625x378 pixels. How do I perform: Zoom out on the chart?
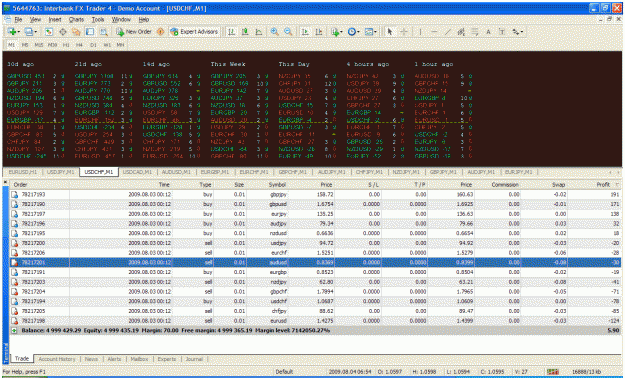[288, 32]
